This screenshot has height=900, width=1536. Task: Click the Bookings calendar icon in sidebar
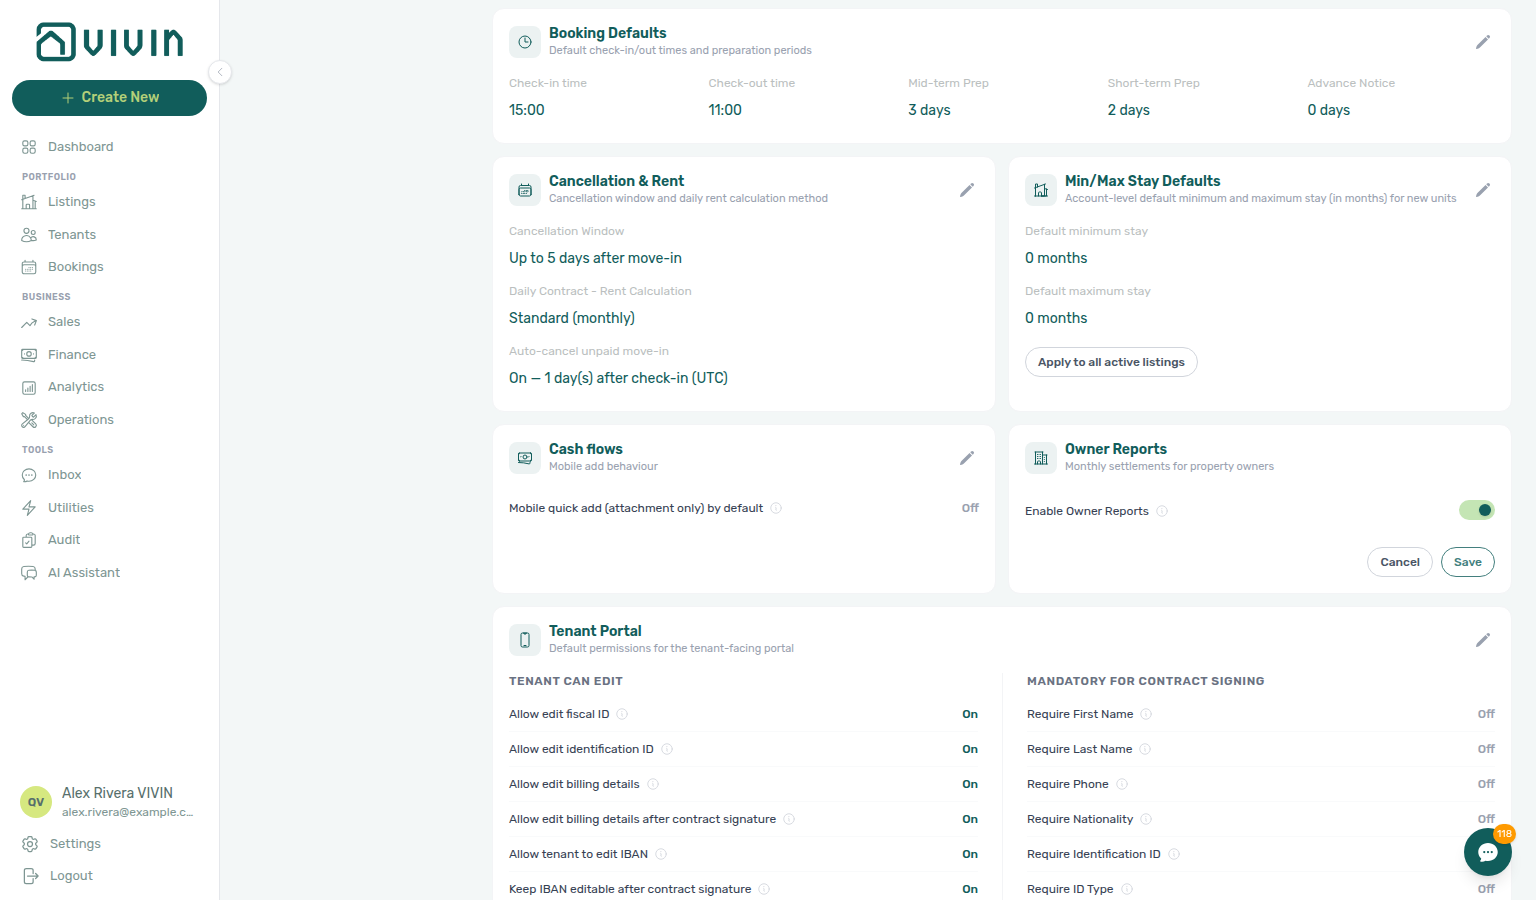click(x=29, y=267)
